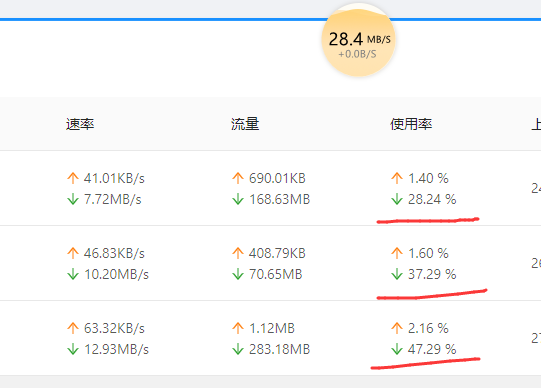Click download speed 7.72MB/s
The width and height of the screenshot is (541, 388).
(112, 199)
